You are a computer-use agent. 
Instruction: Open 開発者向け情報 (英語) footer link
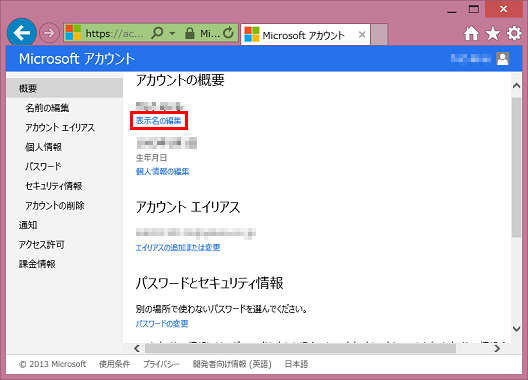click(x=232, y=364)
